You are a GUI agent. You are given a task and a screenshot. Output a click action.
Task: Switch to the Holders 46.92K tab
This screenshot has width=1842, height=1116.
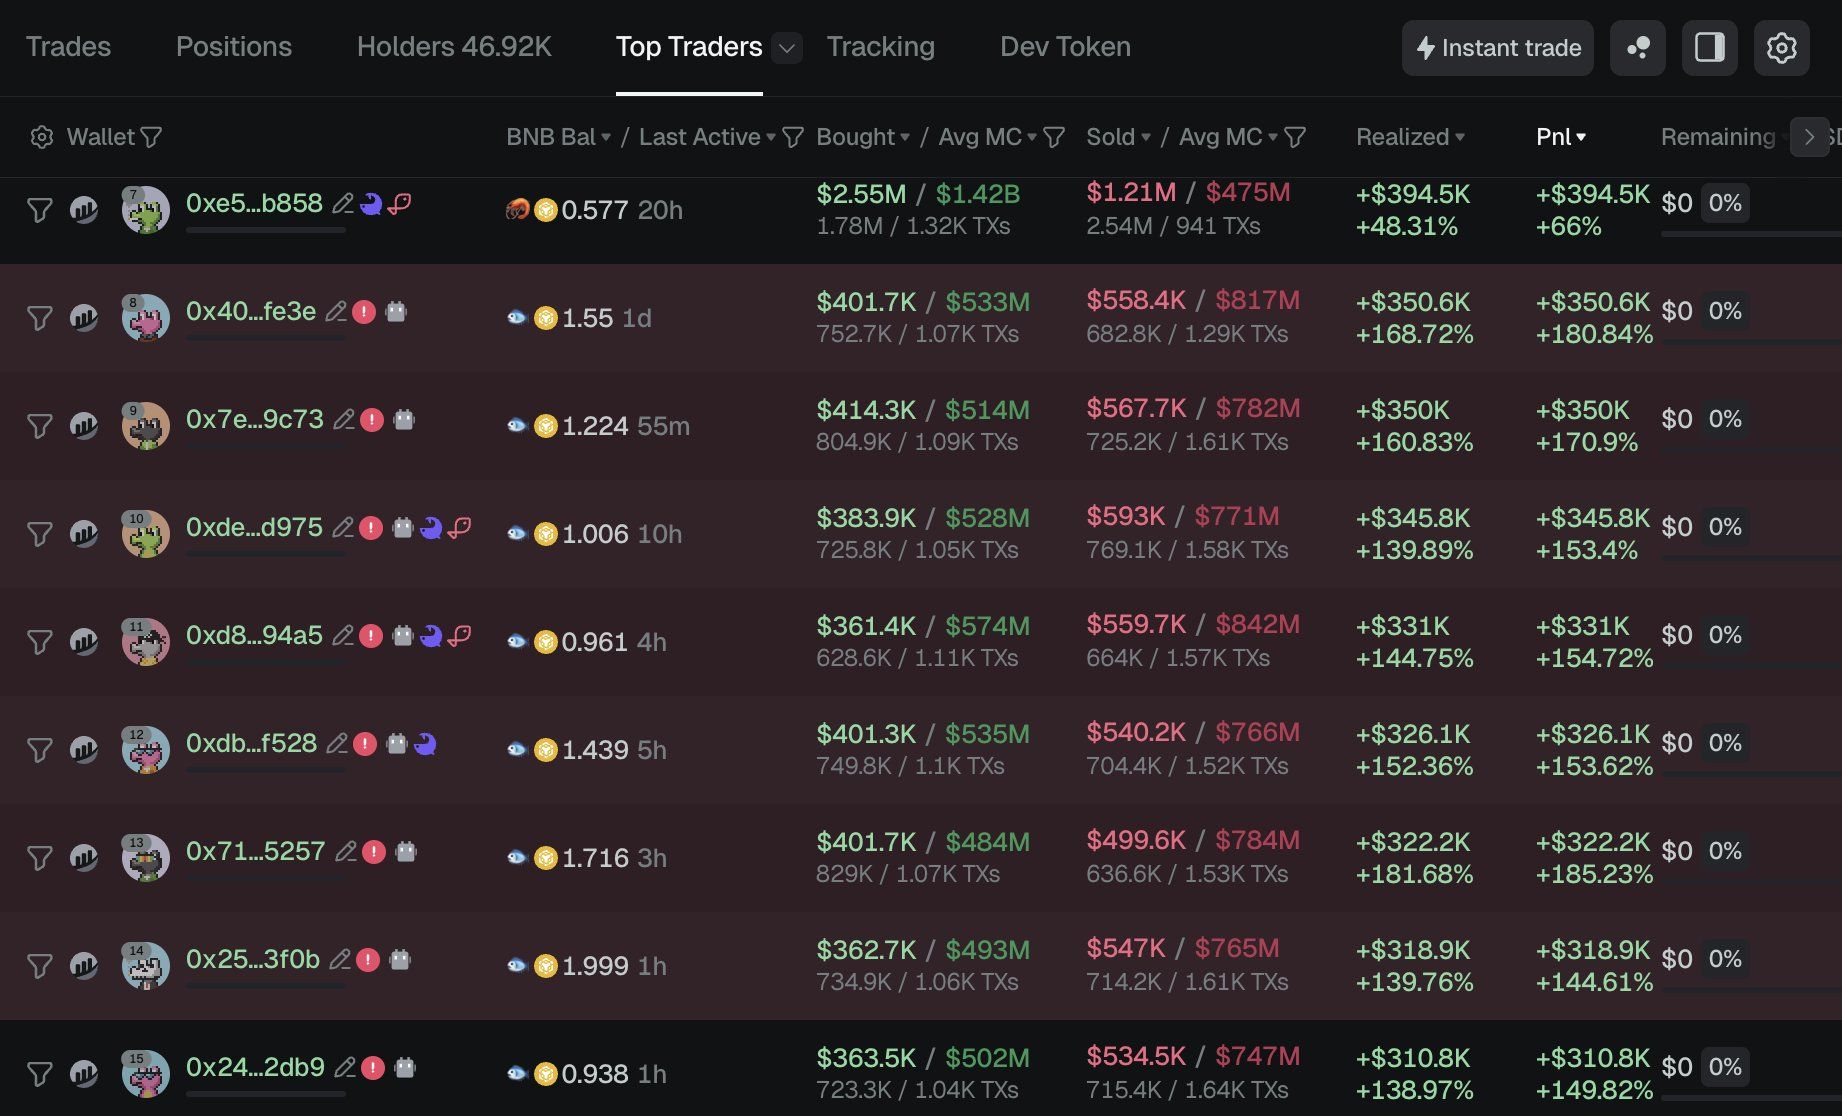[x=454, y=47]
